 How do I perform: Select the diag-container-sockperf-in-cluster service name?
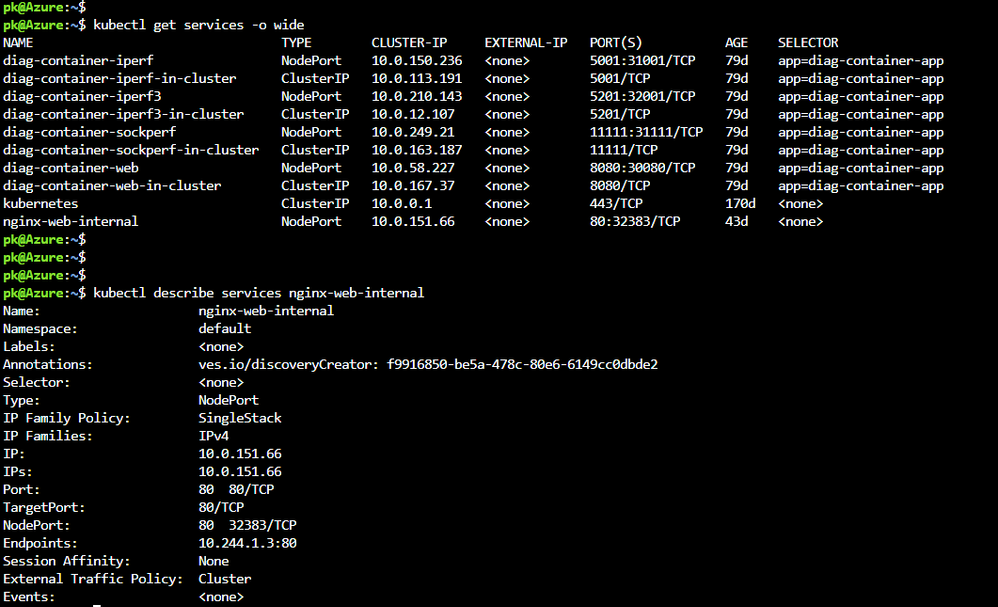coord(131,150)
